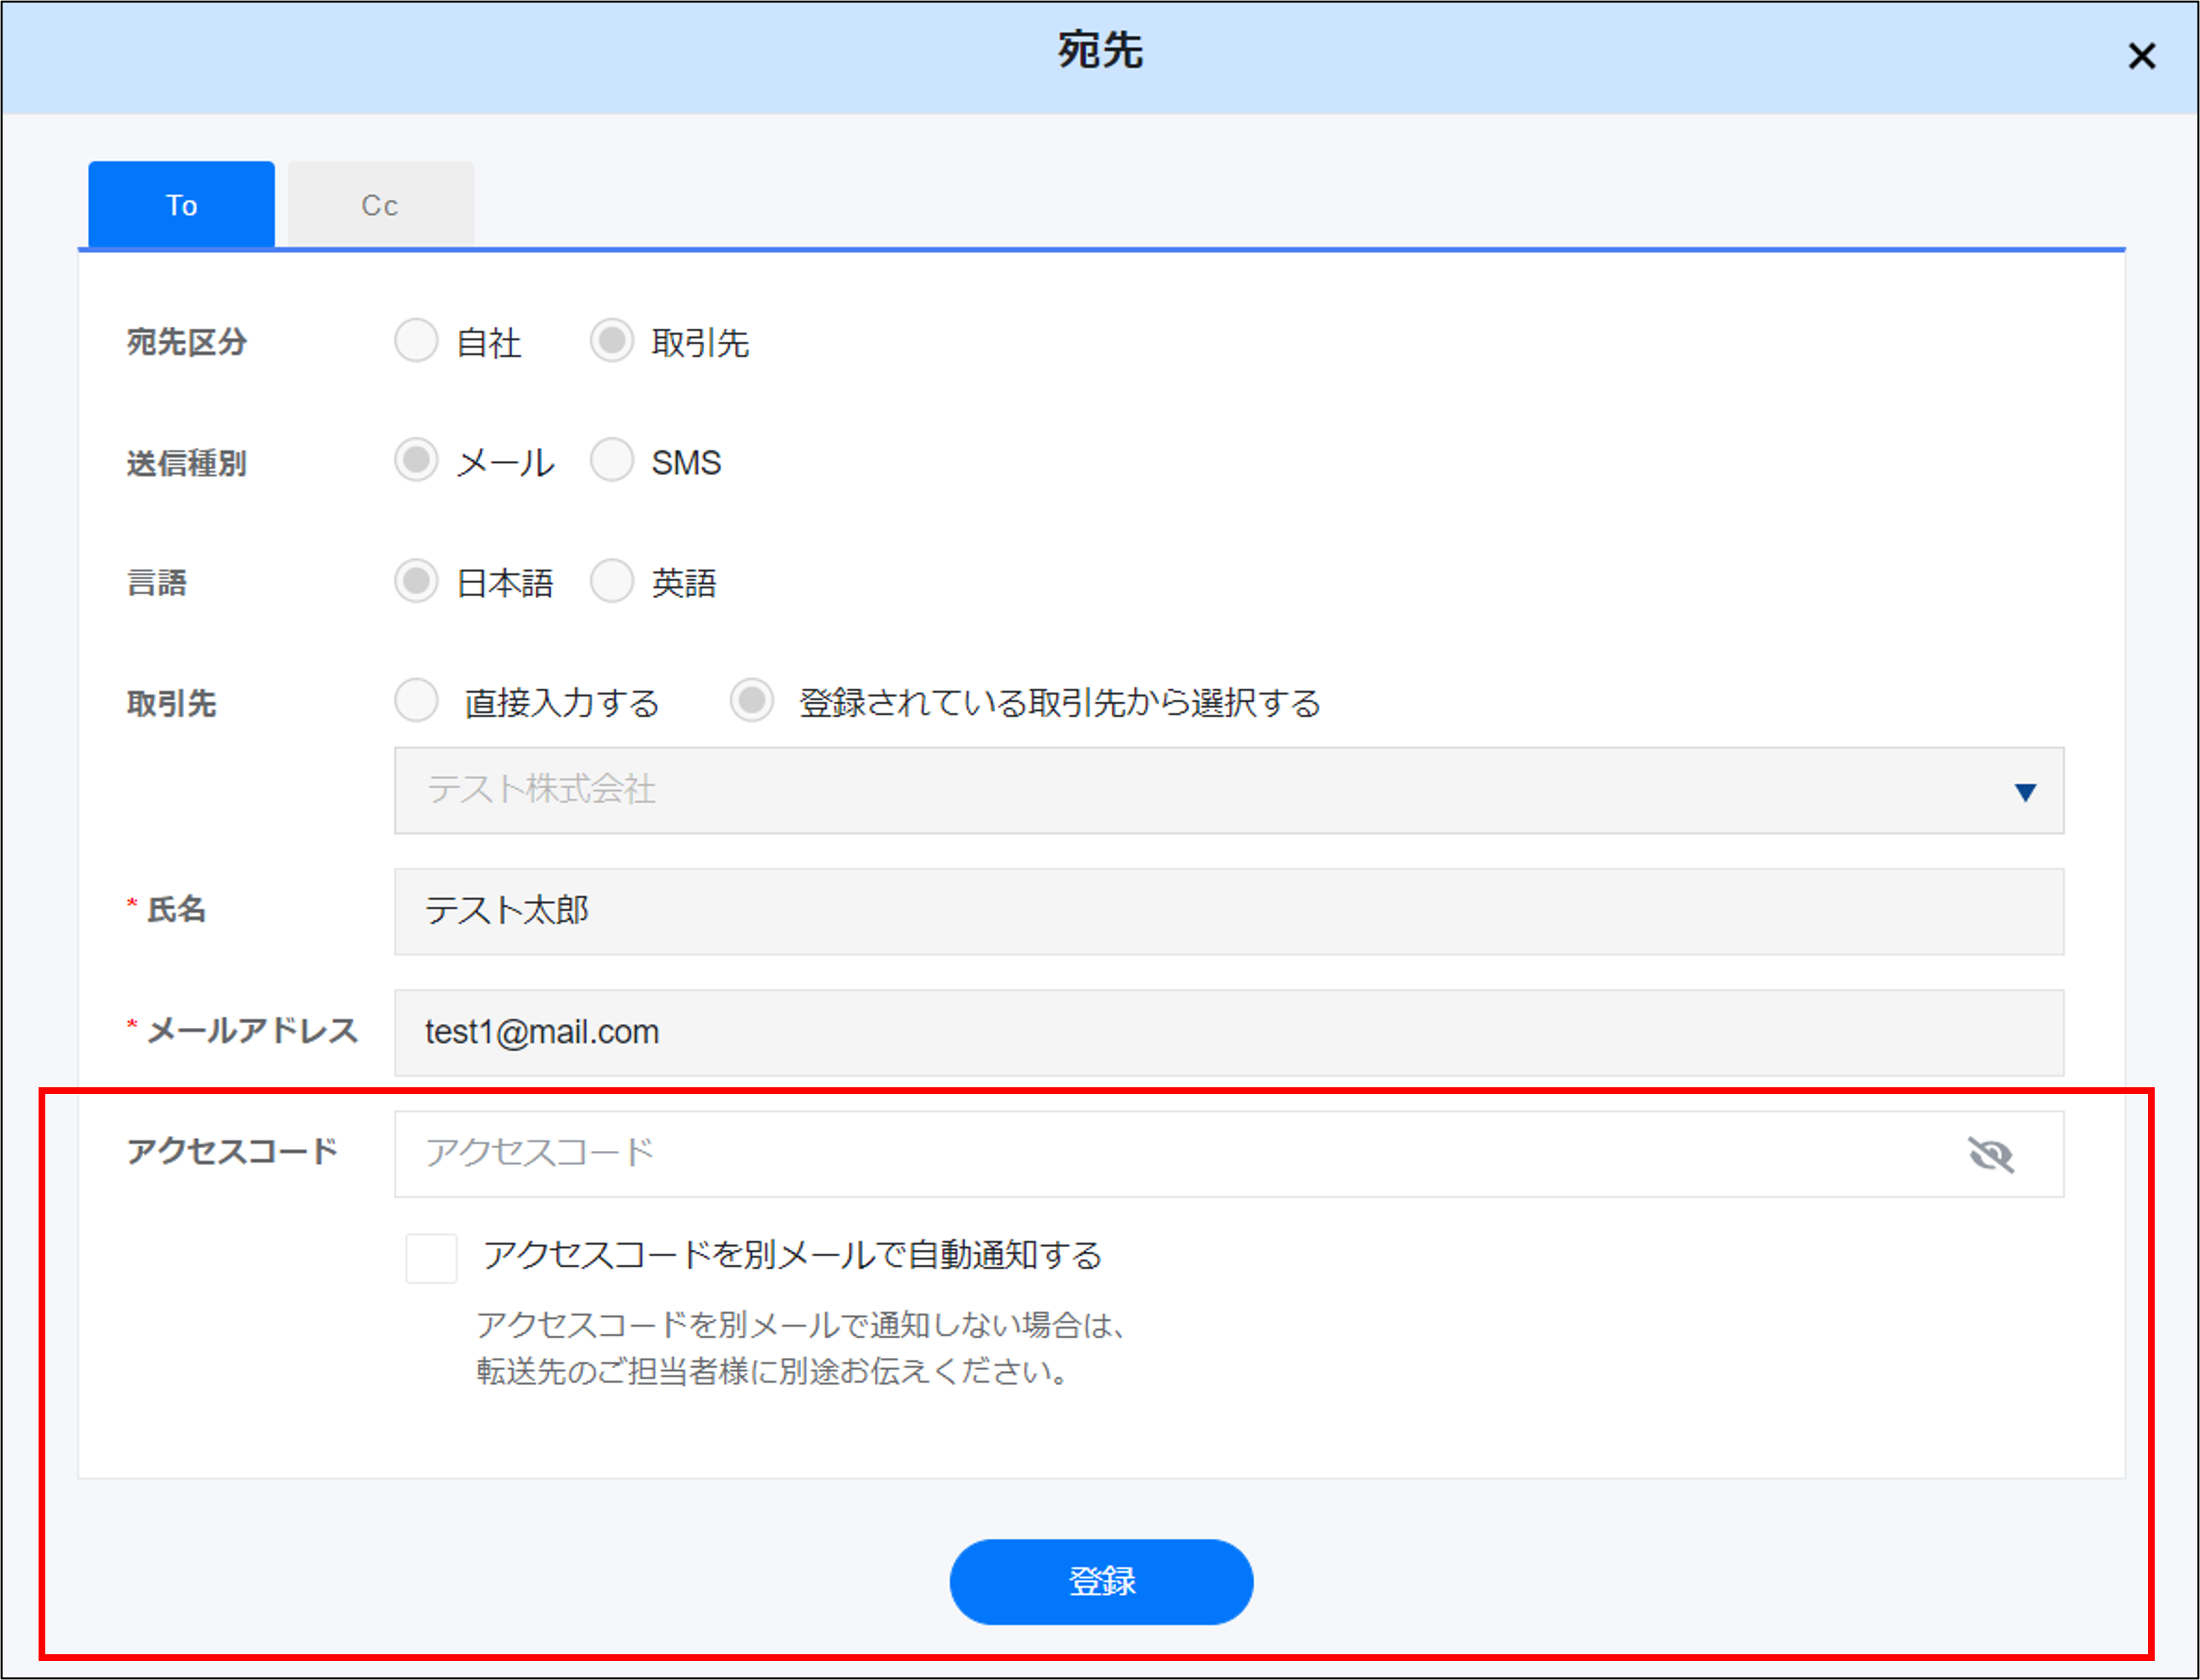Select 英語 language option
The width and height of the screenshot is (2200, 1680).
[611, 580]
